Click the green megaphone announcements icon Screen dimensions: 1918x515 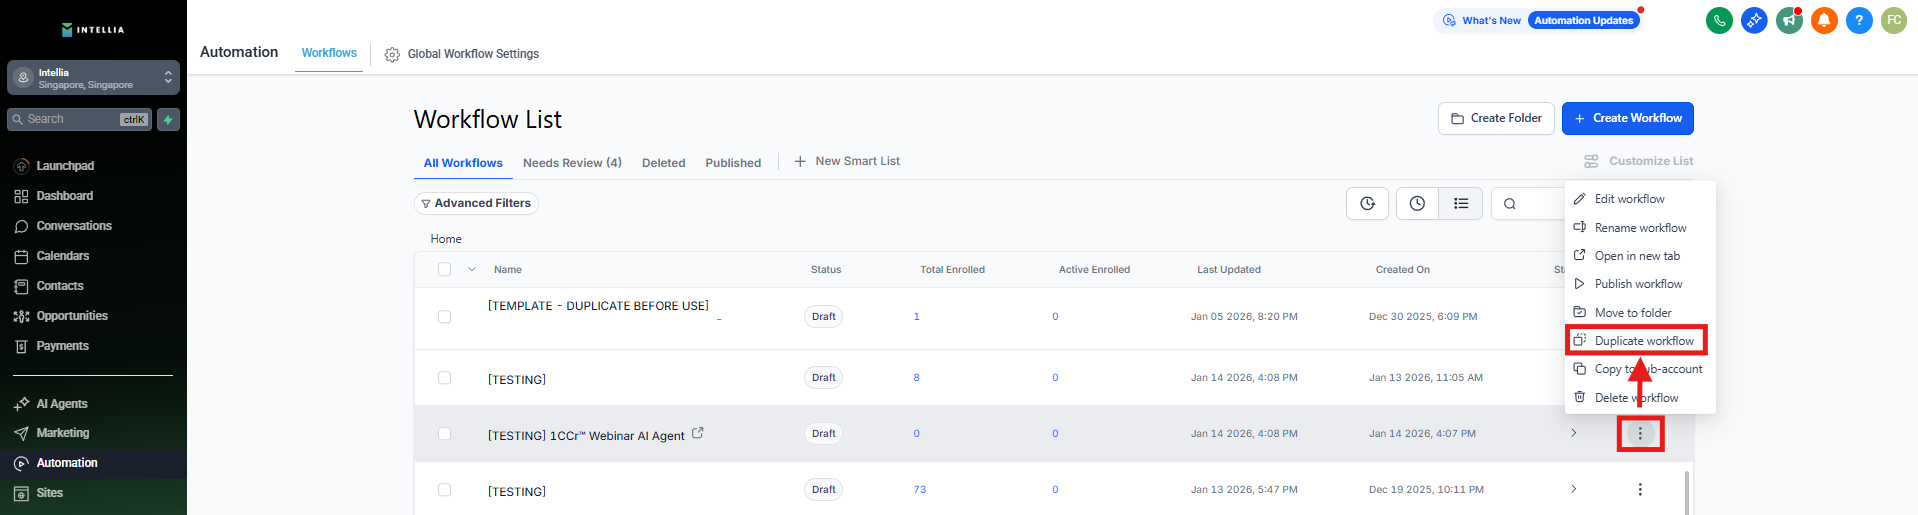pyautogui.click(x=1789, y=20)
